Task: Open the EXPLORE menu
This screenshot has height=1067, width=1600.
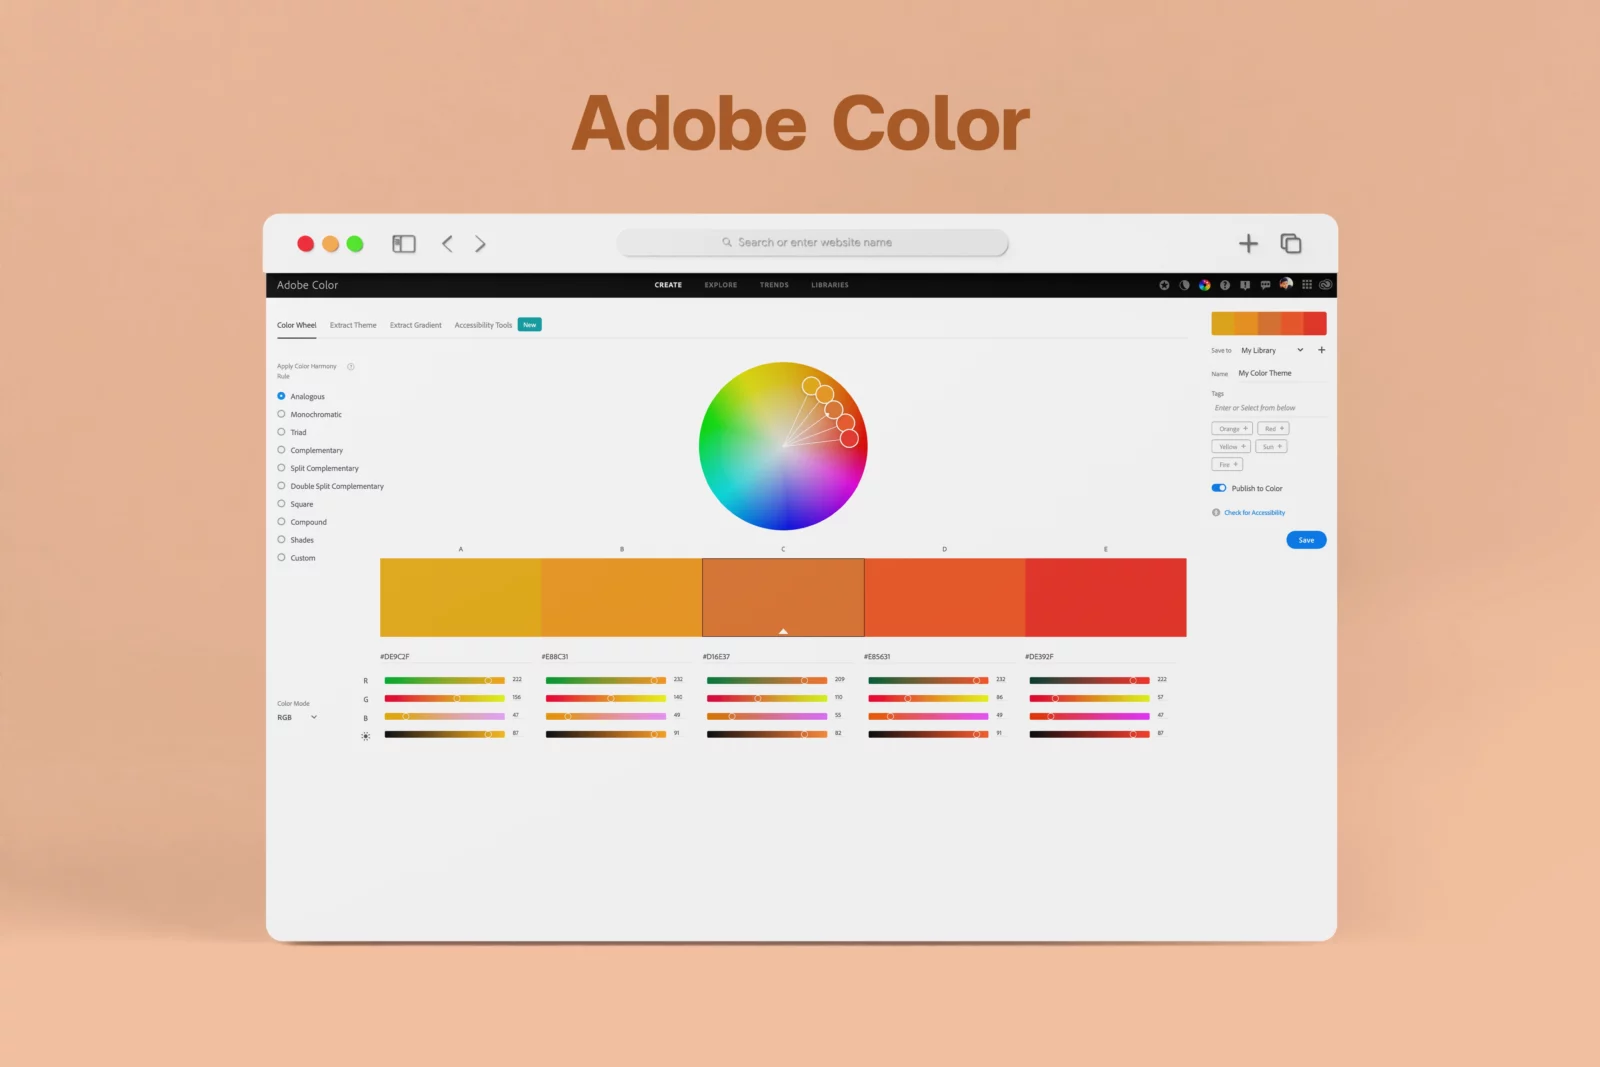Action: (x=721, y=285)
